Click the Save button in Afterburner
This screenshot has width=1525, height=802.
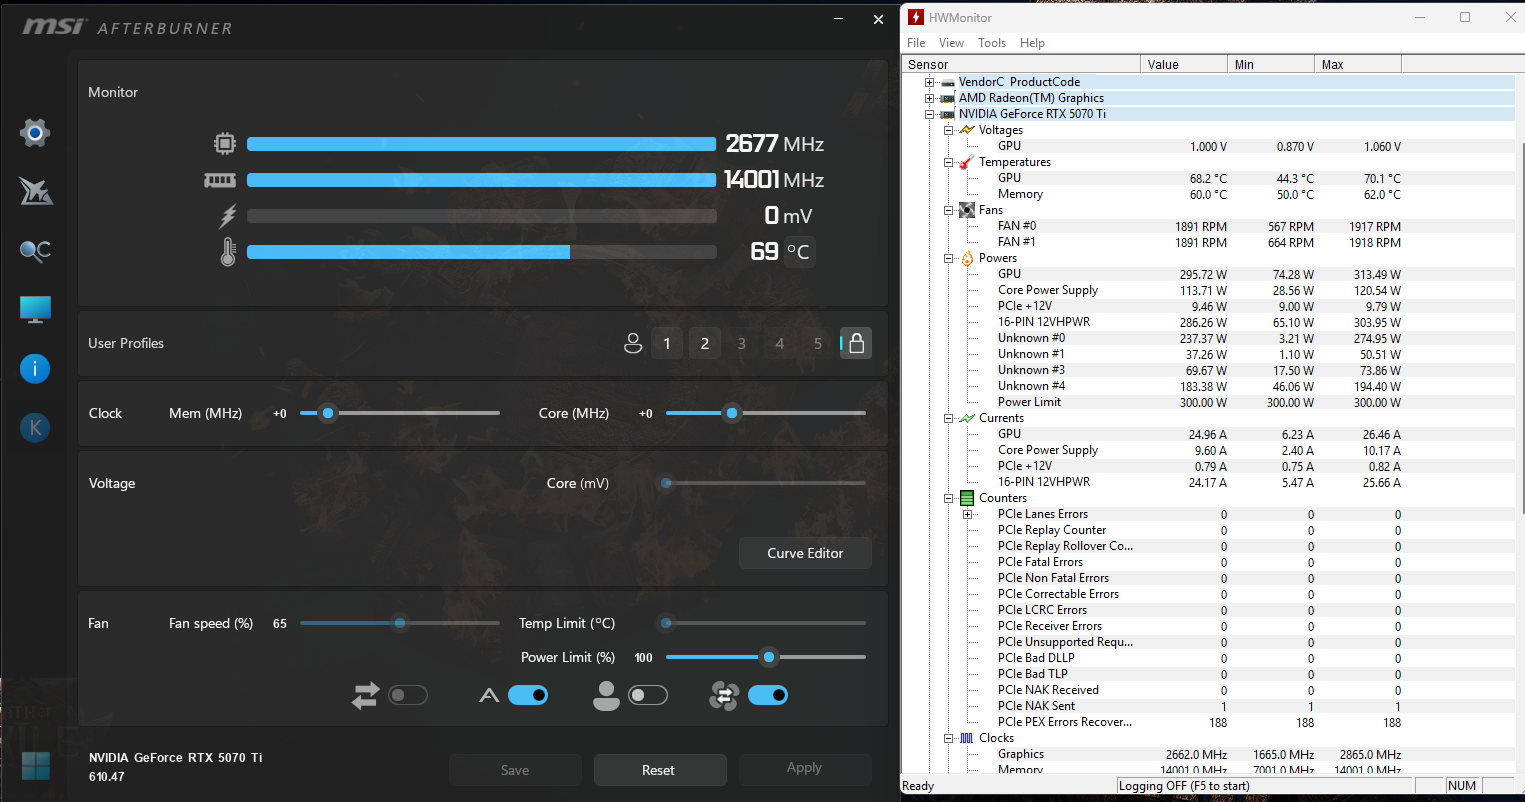click(515, 770)
